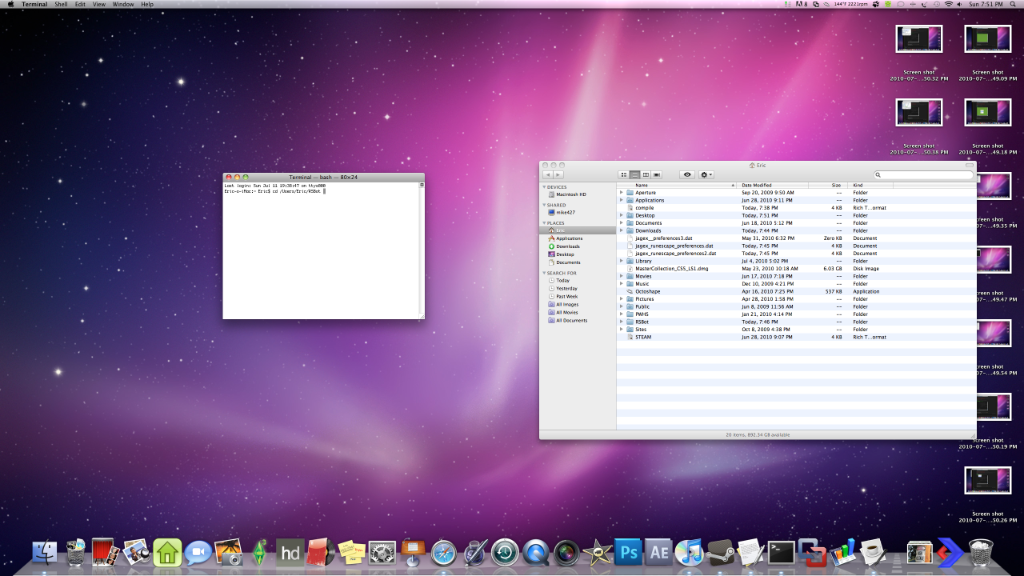Viewport: 1024px width, 576px height.
Task: Open the Finder Action gear dropdown
Action: pos(706,174)
